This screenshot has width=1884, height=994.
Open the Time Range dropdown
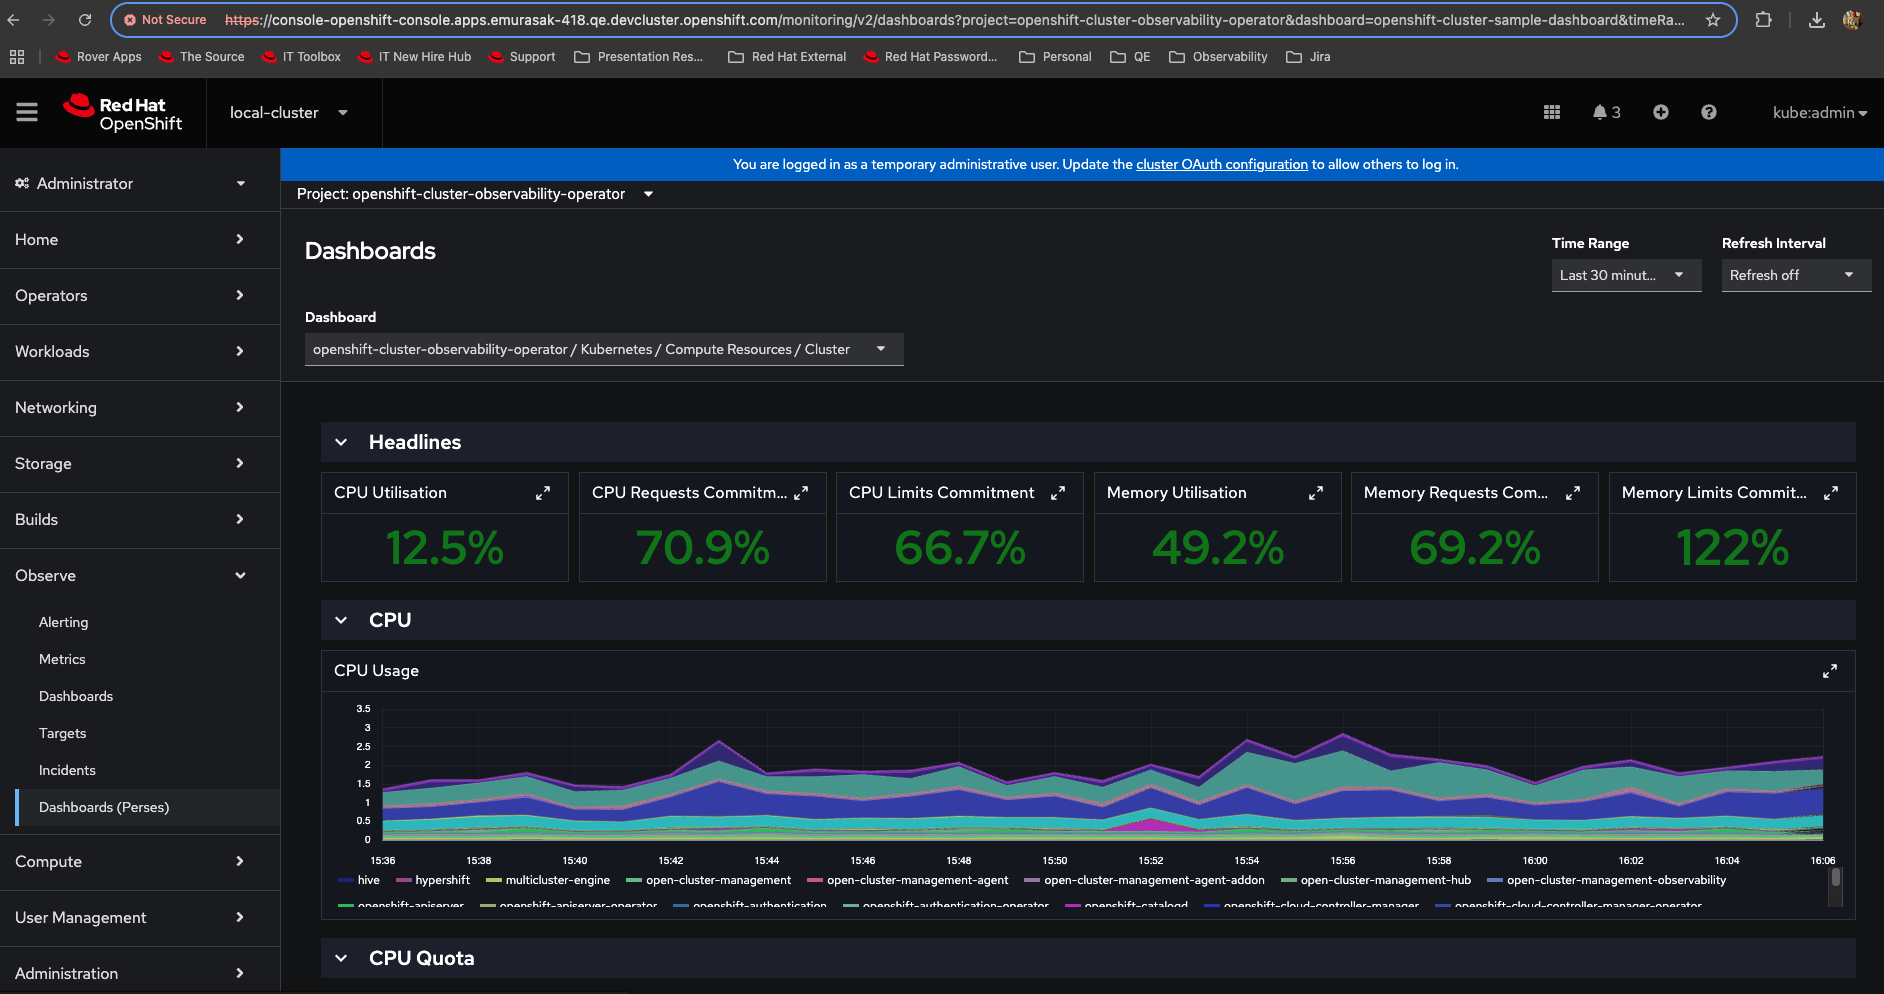pyautogui.click(x=1625, y=275)
